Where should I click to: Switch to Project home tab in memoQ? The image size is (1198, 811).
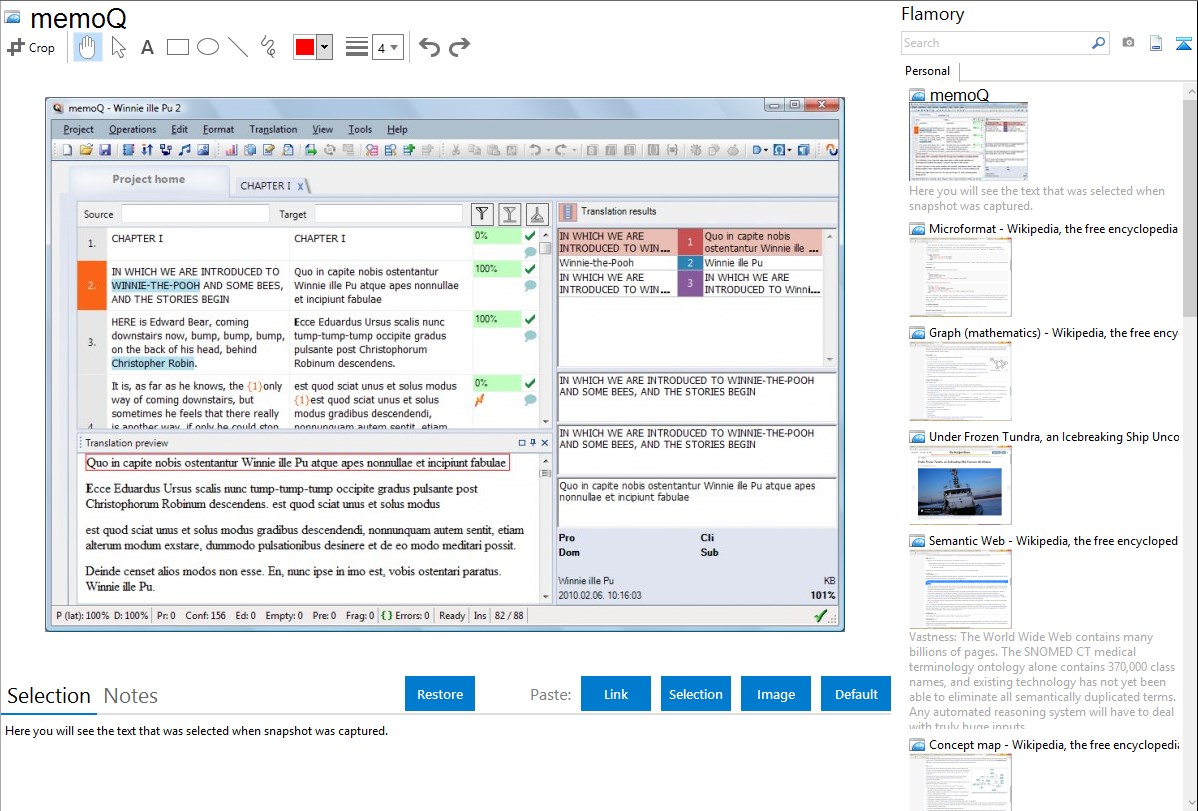[148, 179]
